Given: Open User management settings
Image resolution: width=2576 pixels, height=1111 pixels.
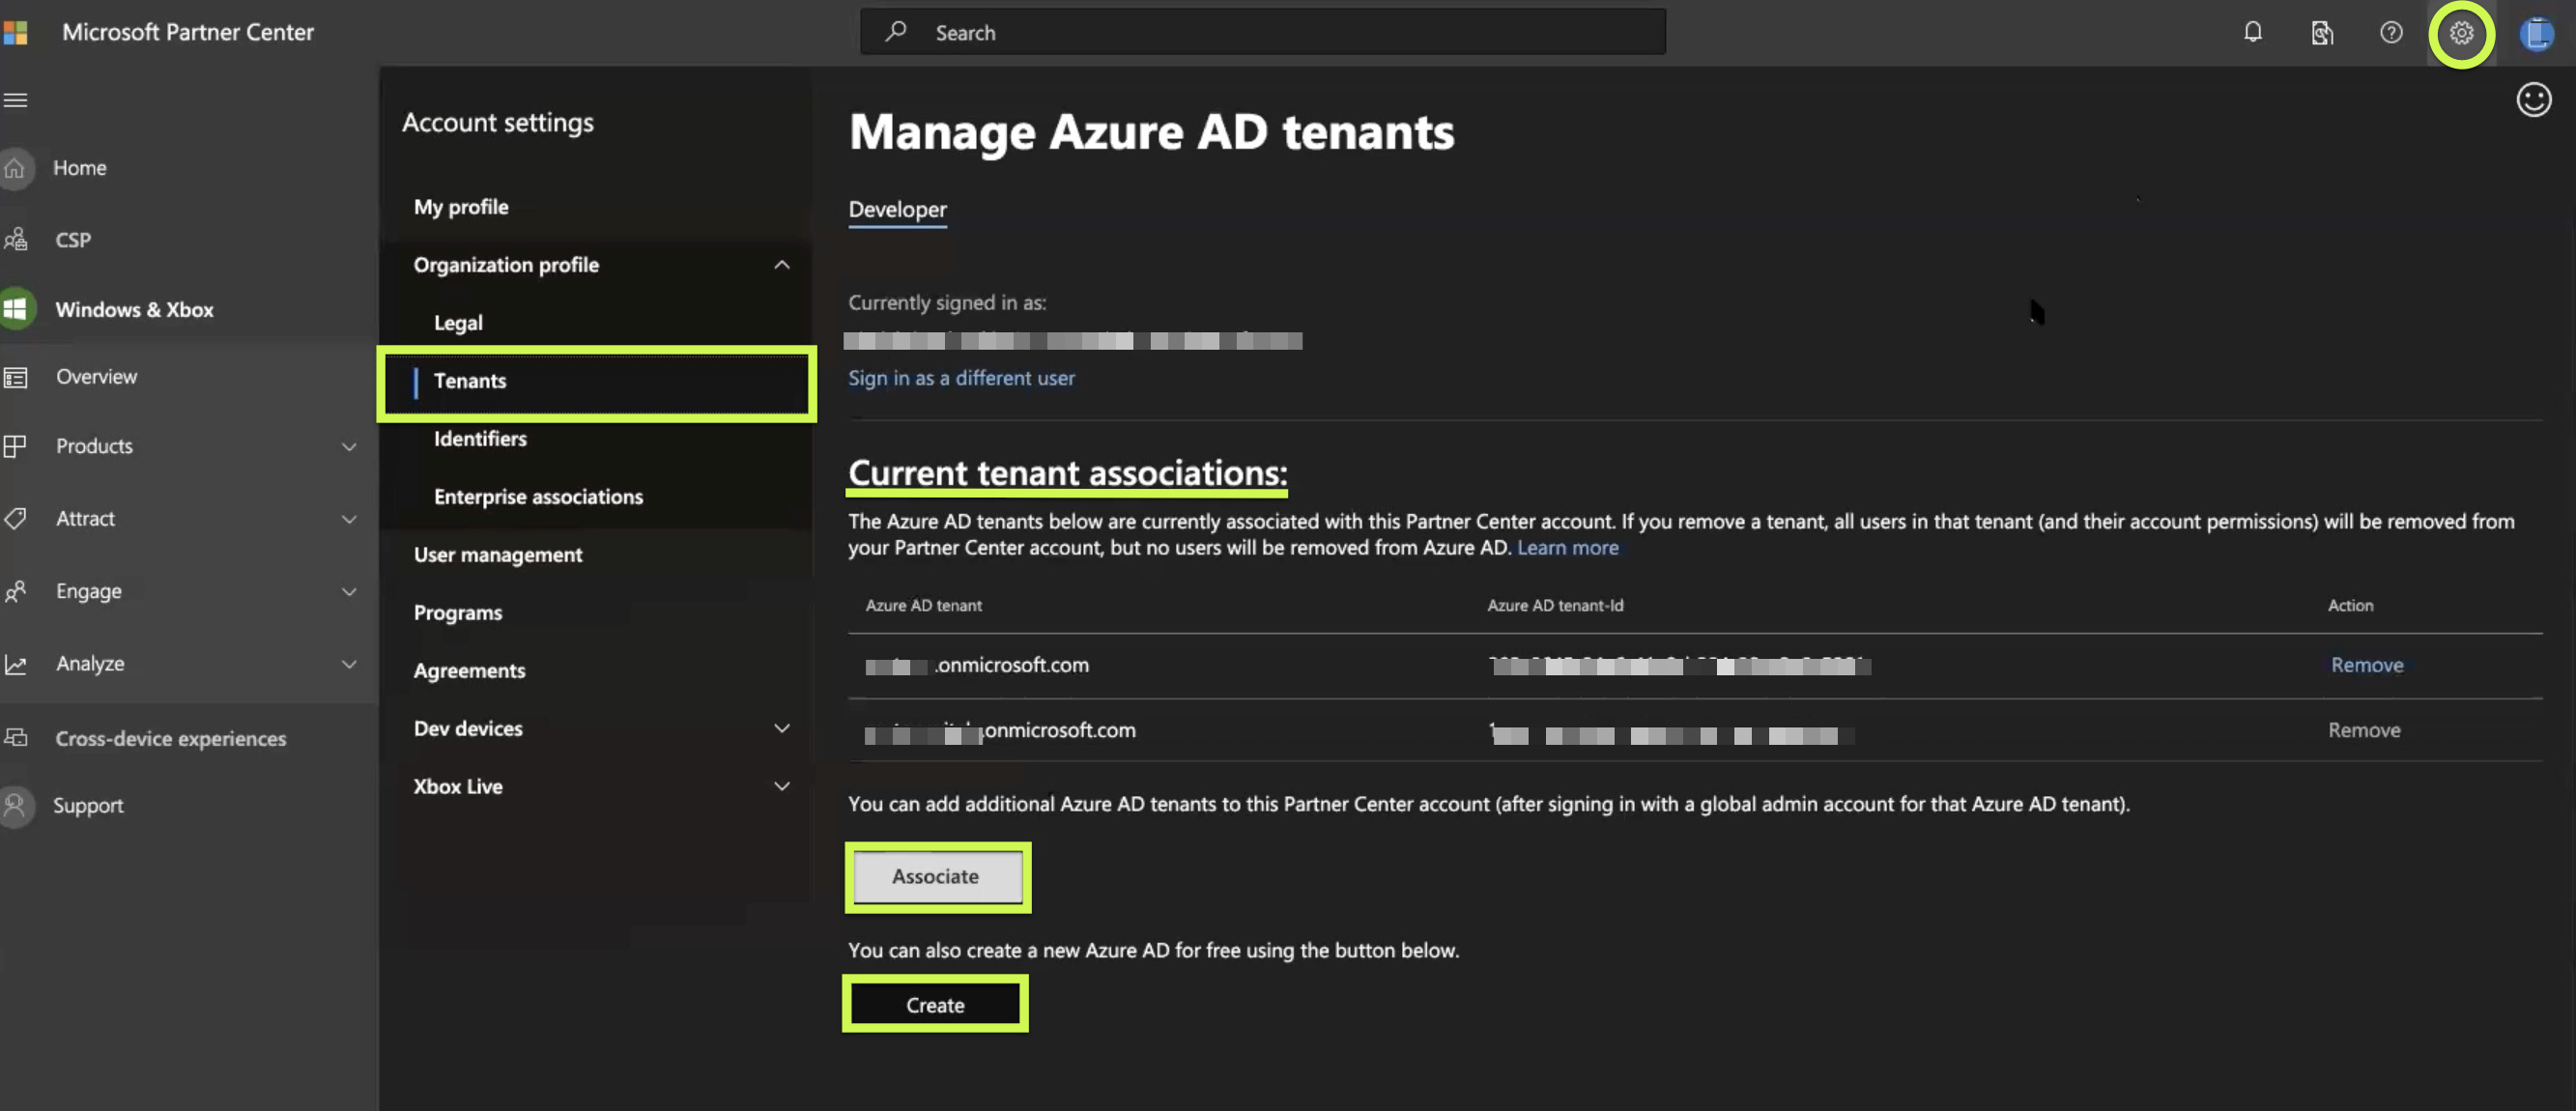Looking at the screenshot, I should [498, 555].
